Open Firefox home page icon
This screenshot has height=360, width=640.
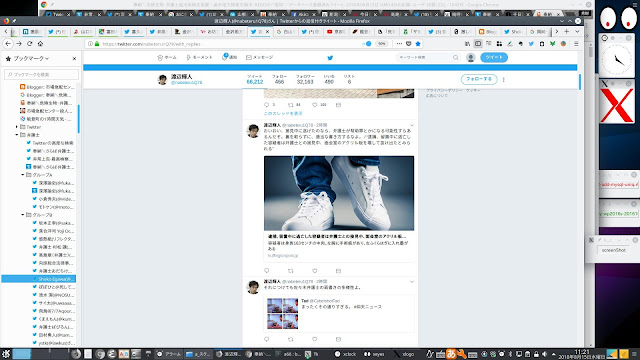click(x=40, y=44)
